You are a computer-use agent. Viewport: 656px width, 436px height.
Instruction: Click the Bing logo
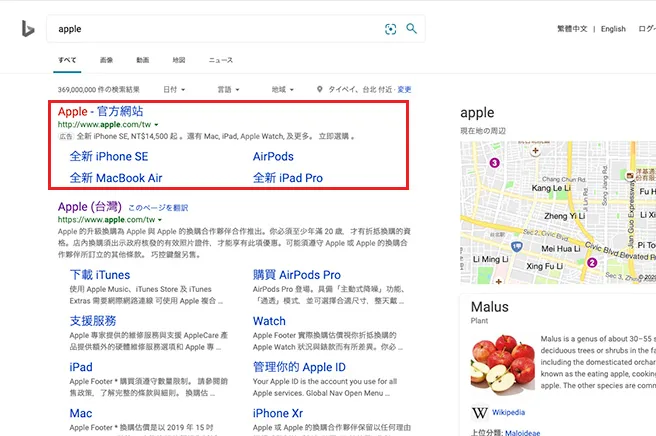[28, 28]
